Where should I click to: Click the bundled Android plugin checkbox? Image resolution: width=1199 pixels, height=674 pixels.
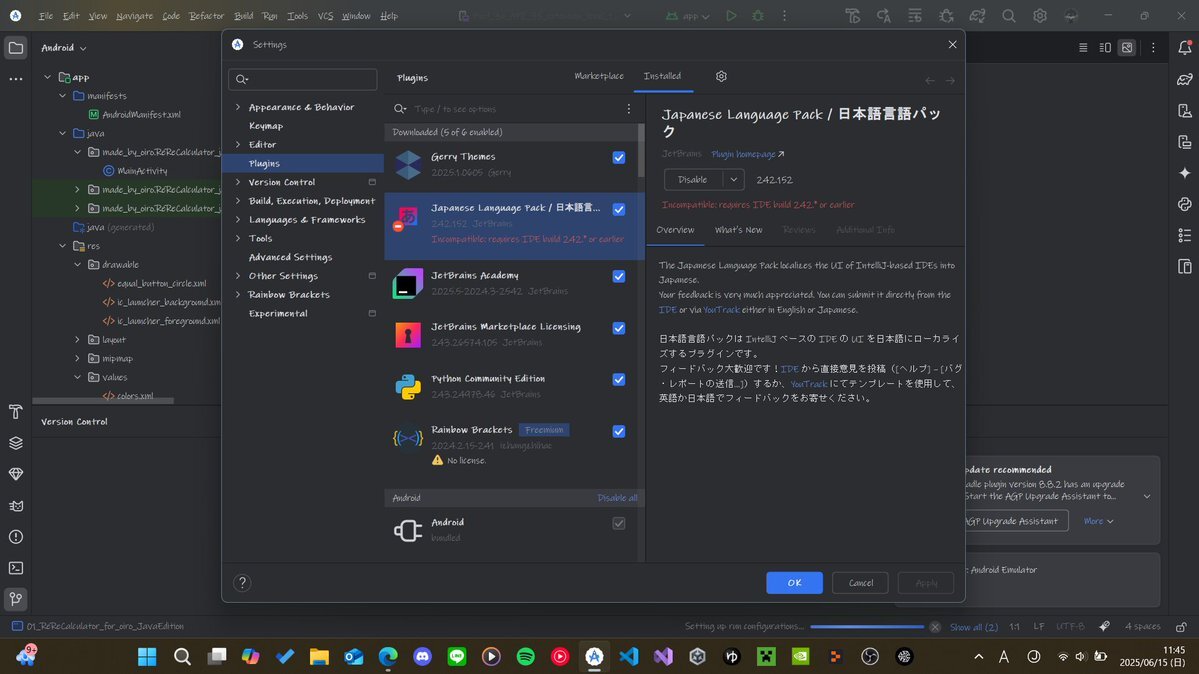[619, 523]
